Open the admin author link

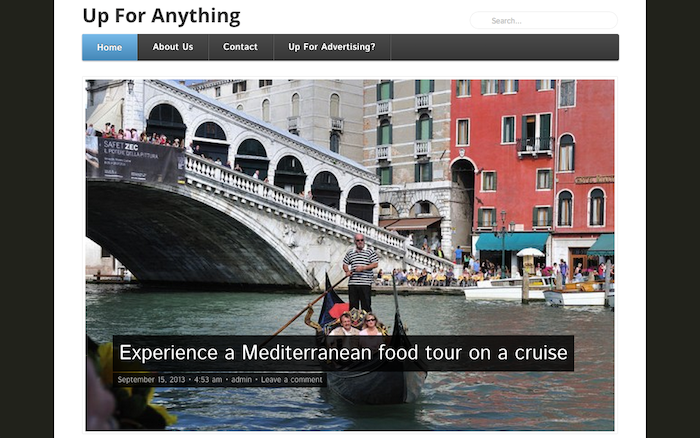241,380
